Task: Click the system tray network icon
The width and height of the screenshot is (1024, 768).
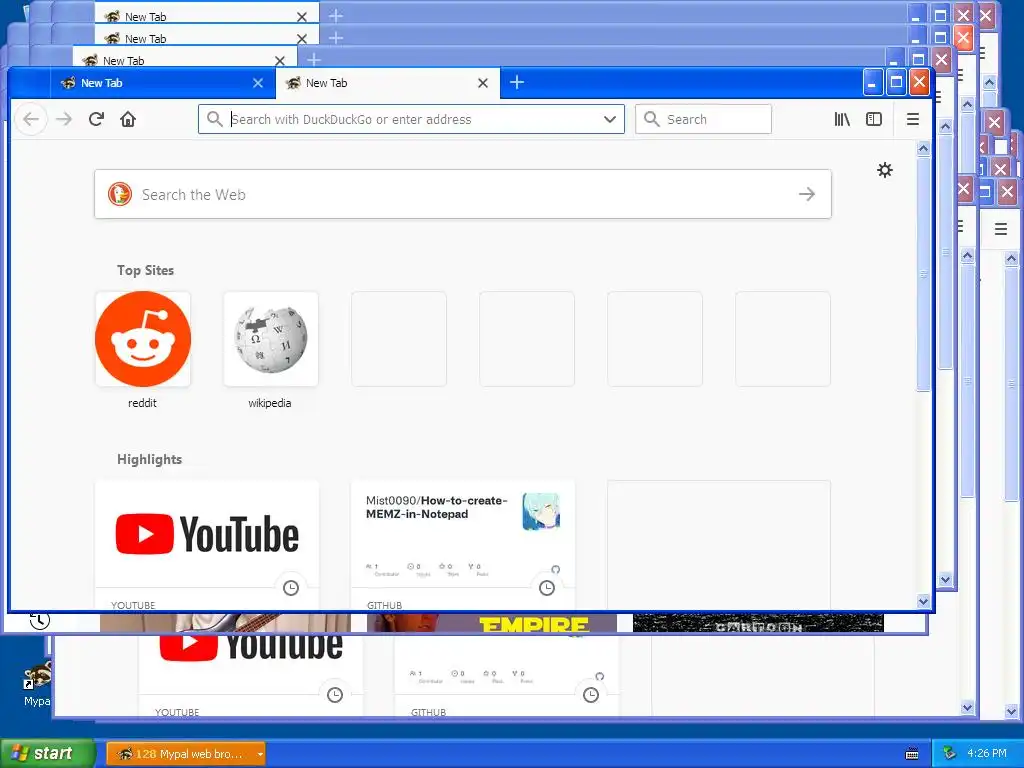Action: coord(950,753)
